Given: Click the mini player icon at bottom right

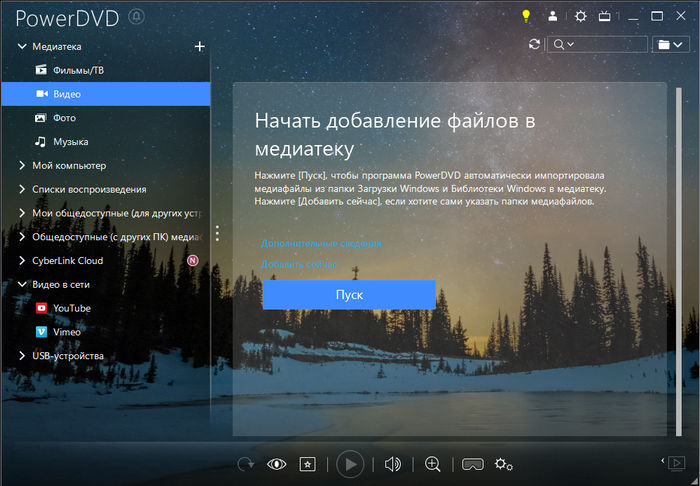Looking at the screenshot, I should pyautogui.click(x=675, y=463).
